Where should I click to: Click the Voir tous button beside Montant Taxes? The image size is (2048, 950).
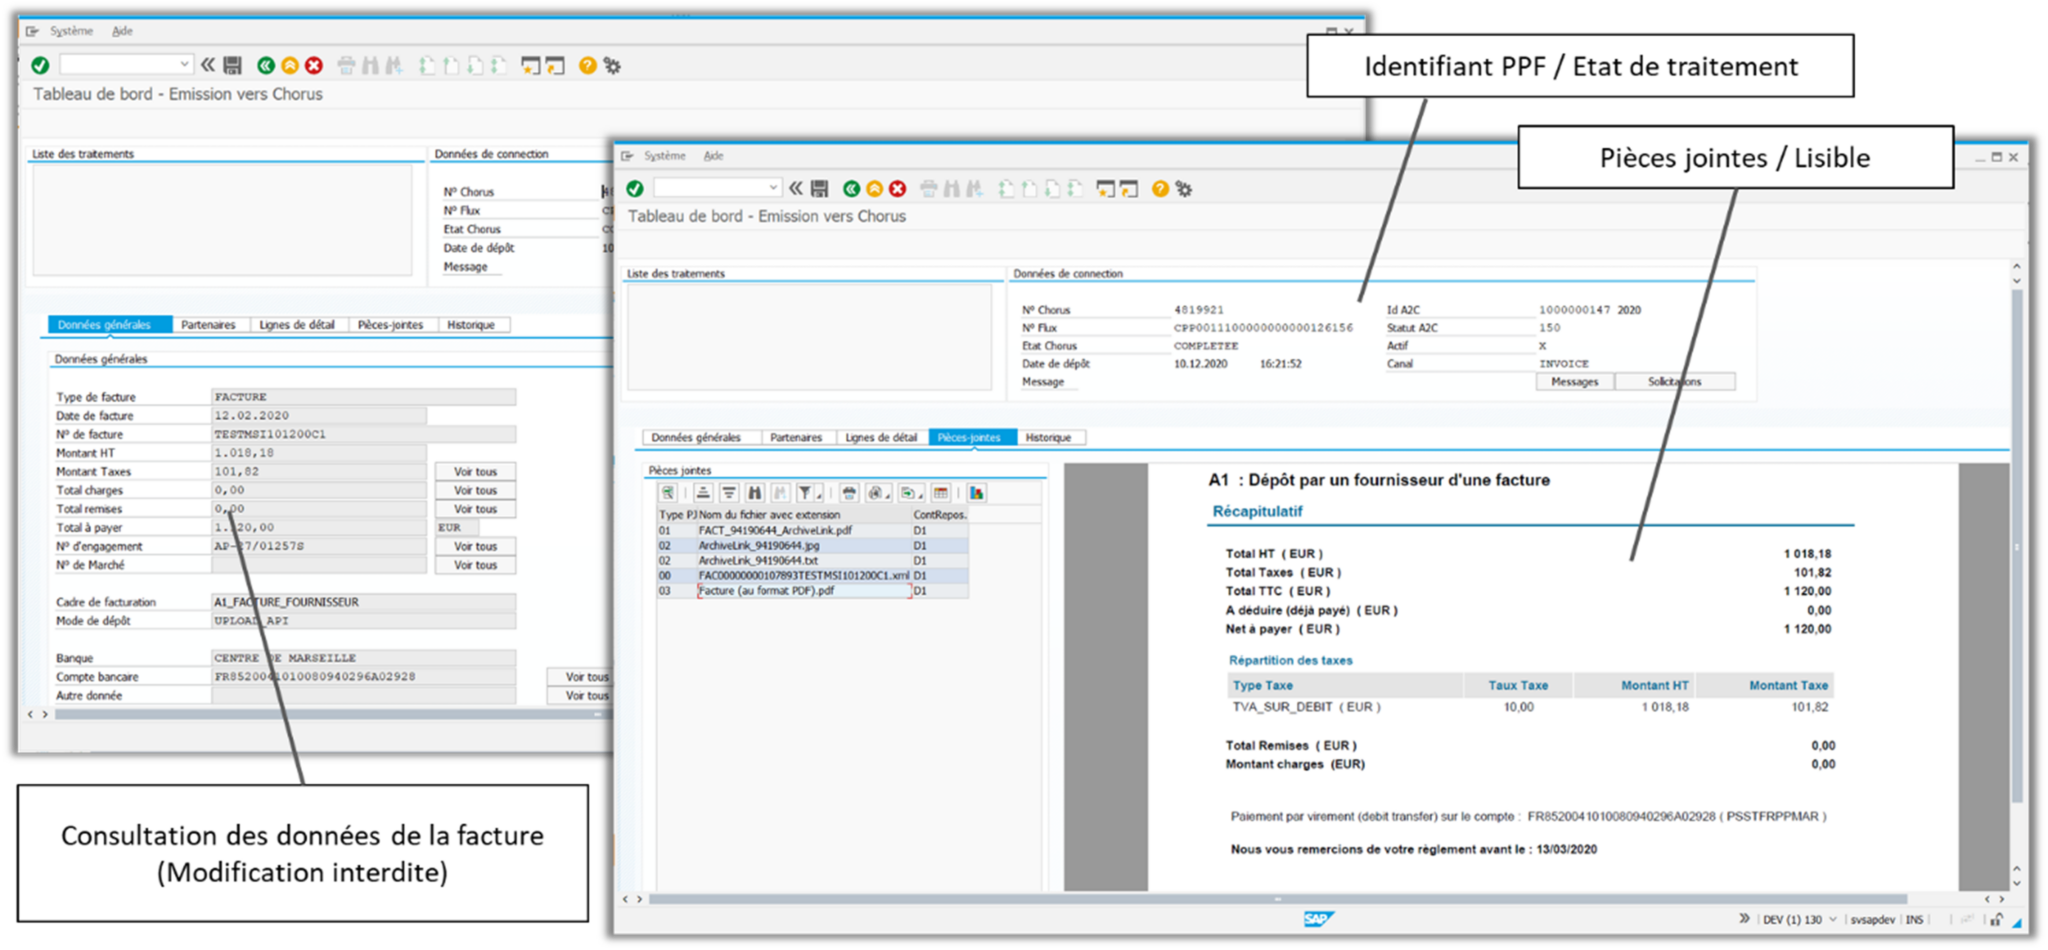[475, 472]
